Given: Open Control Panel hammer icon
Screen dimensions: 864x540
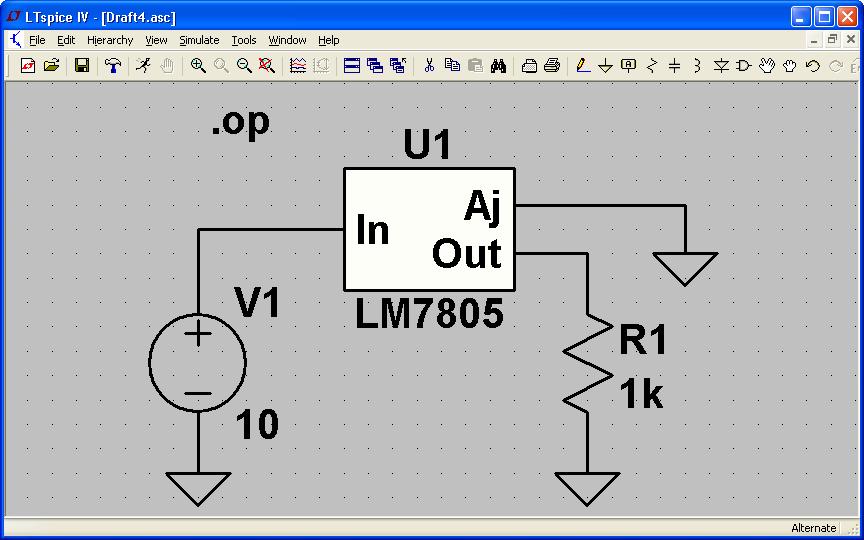Looking at the screenshot, I should (113, 66).
